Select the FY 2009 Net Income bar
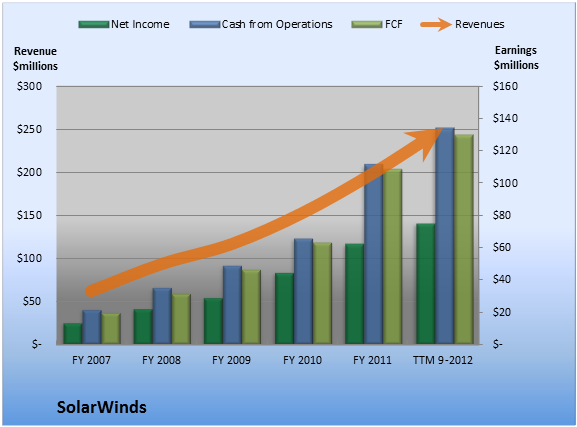Viewport: 577px width, 427px height. pyautogui.click(x=213, y=321)
